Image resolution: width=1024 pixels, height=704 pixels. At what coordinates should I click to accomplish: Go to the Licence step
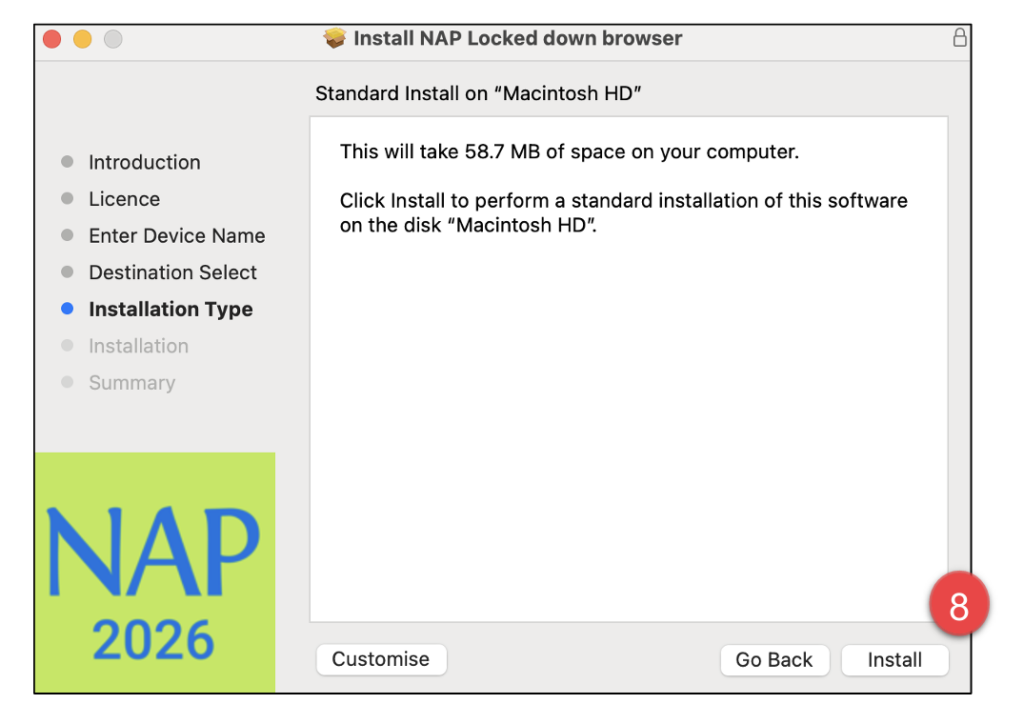click(124, 199)
